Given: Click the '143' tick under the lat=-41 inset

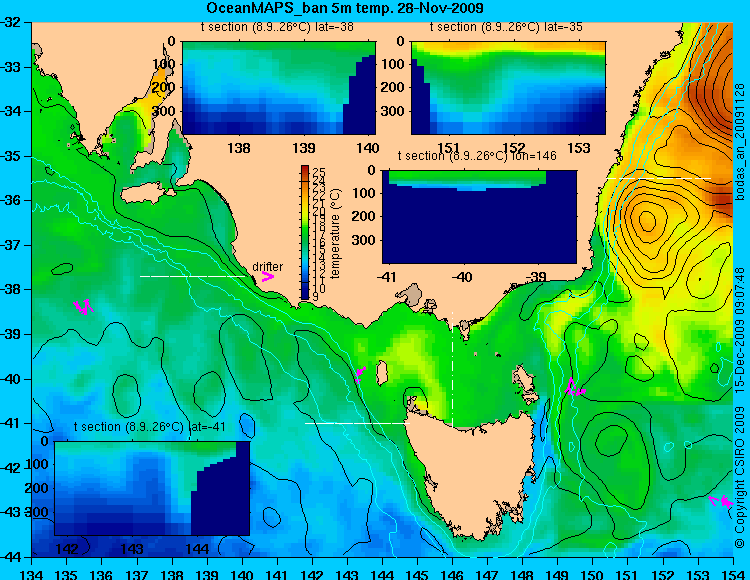Looking at the screenshot, I should [x=132, y=548].
